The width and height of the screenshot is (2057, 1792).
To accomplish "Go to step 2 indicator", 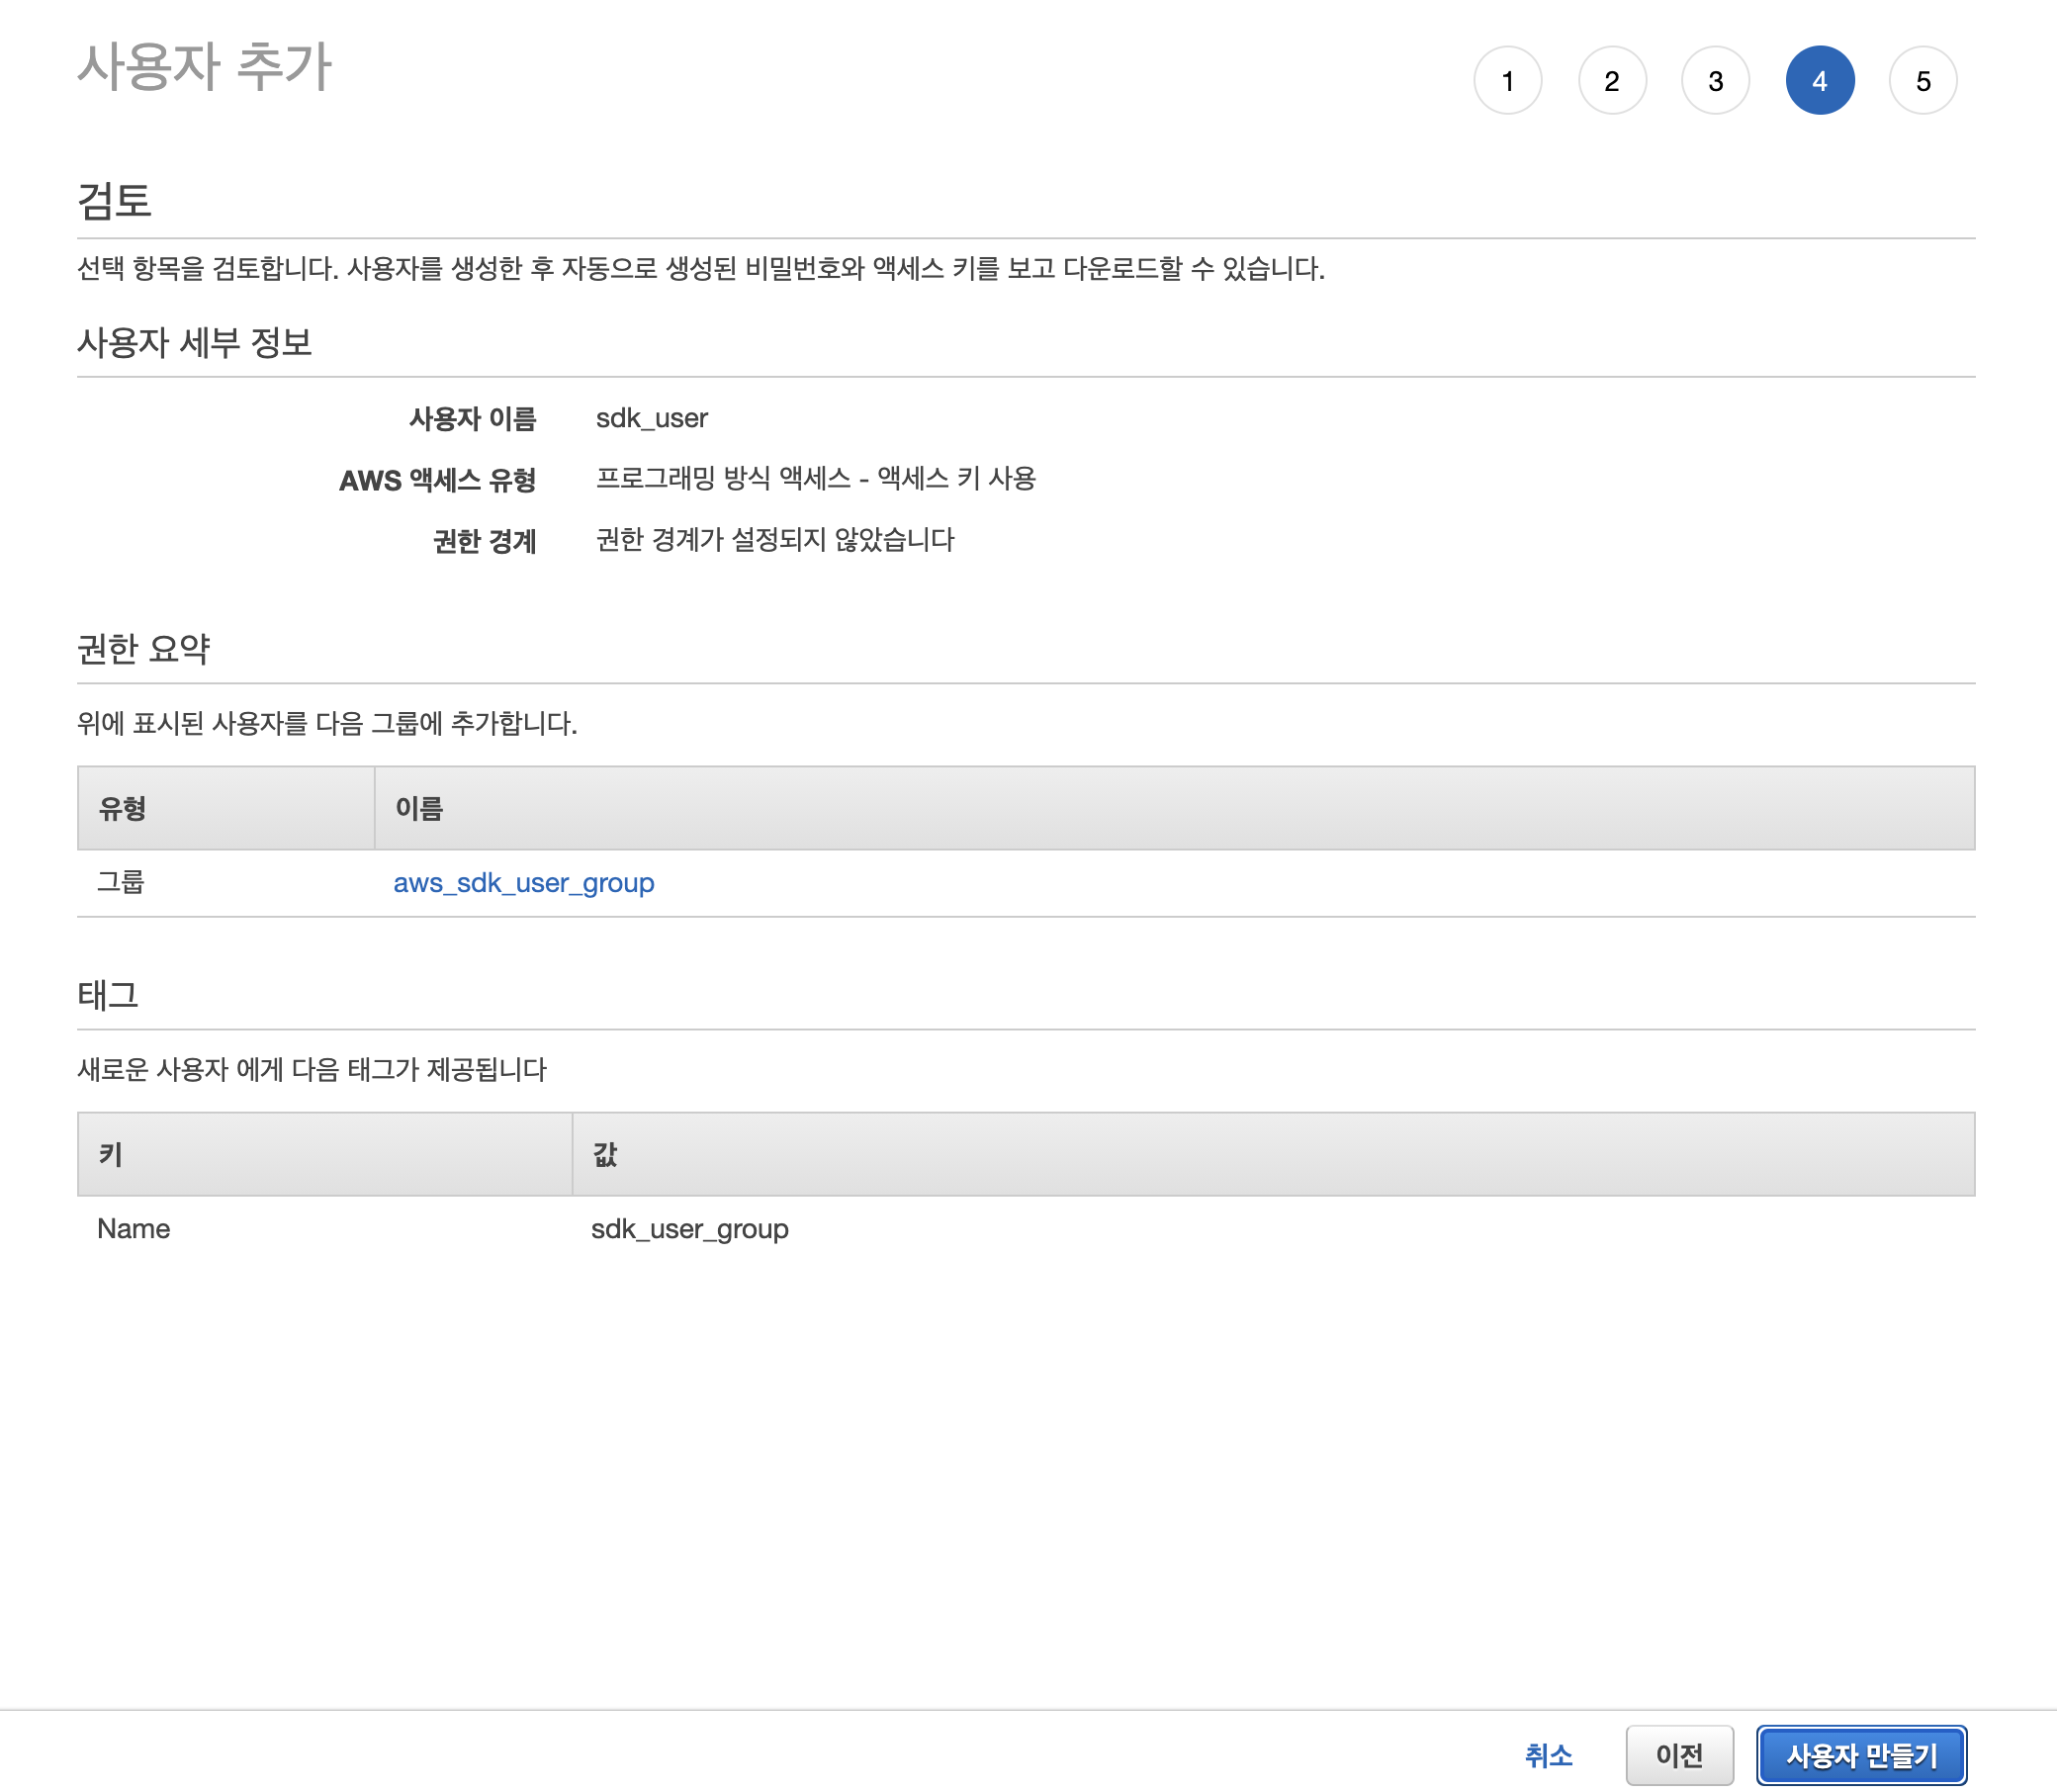I will coord(1611,81).
